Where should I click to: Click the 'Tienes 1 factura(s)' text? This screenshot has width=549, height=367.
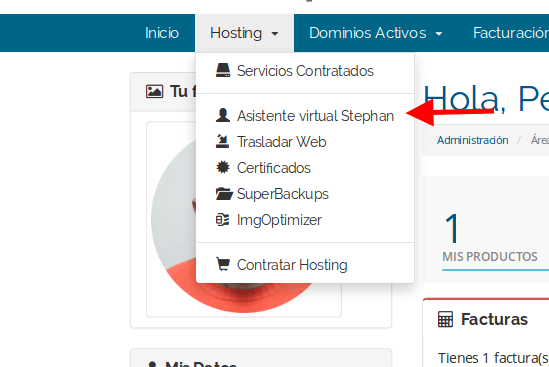point(493,358)
